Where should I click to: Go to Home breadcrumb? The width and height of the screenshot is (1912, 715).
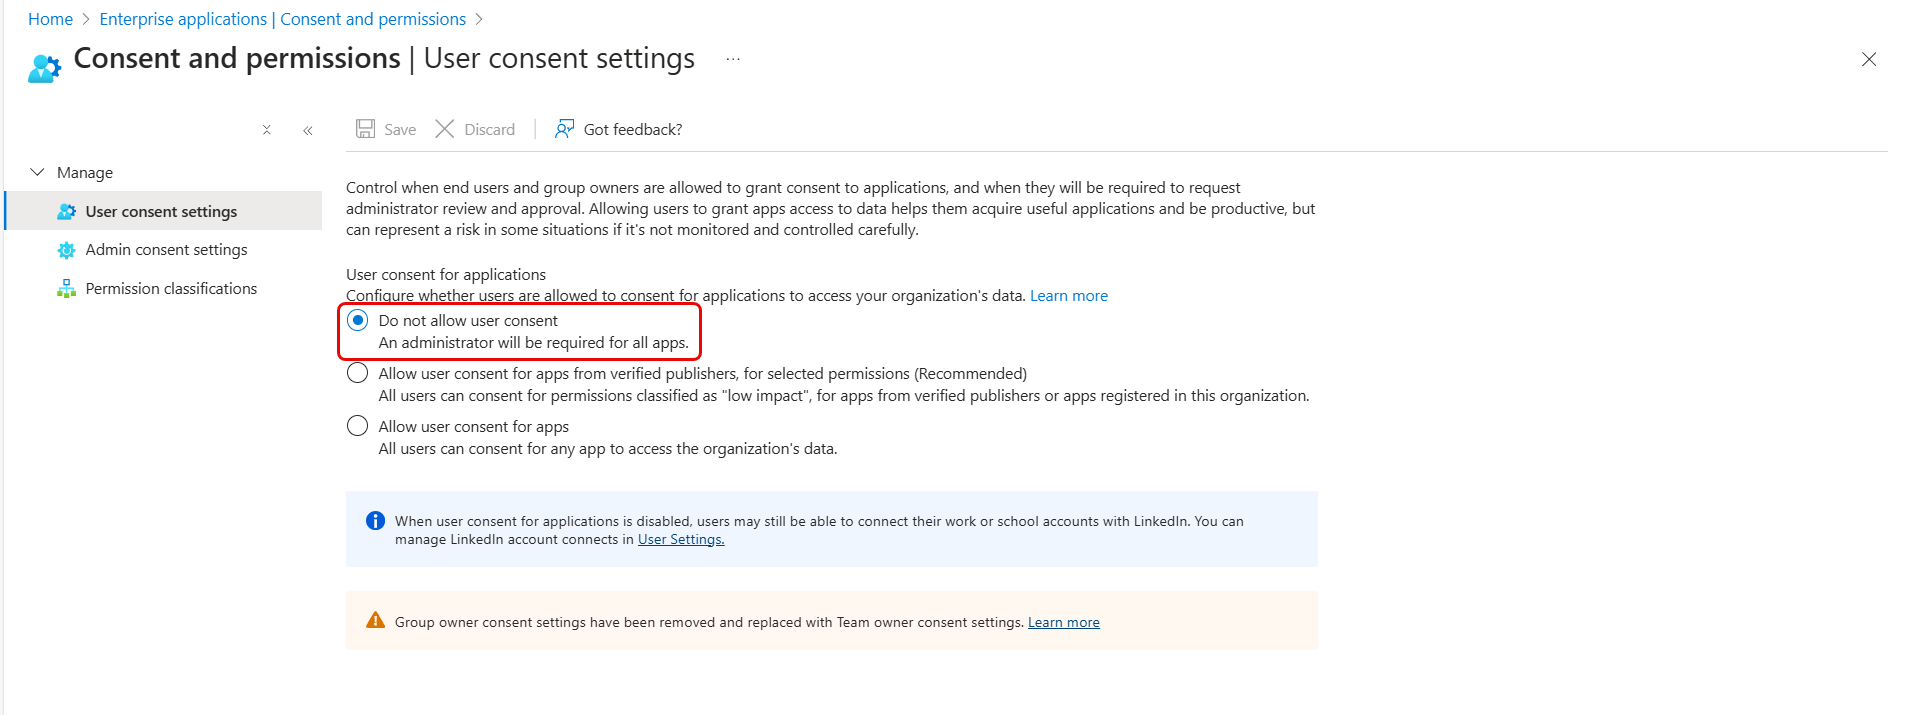point(50,19)
